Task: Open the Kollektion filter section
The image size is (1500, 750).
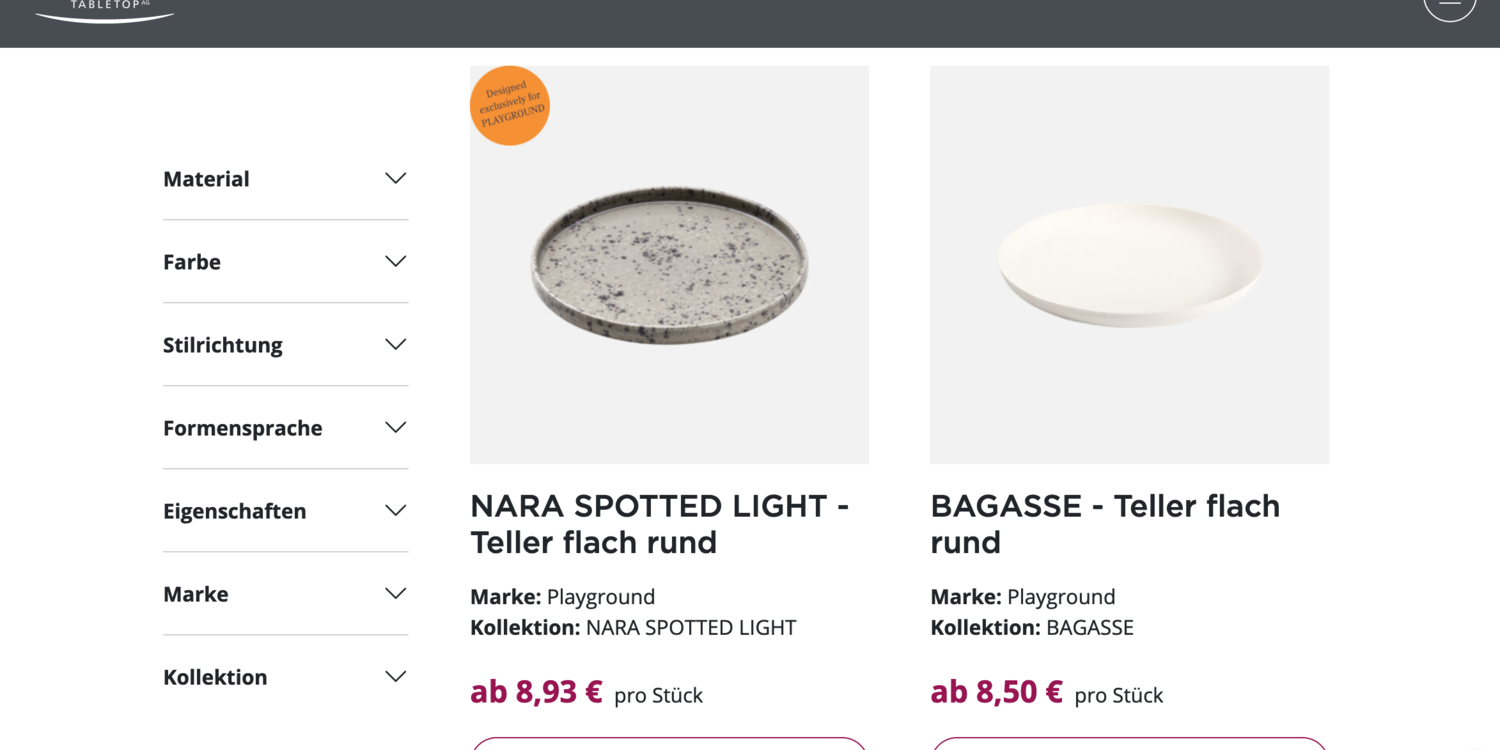Action: pyautogui.click(x=285, y=677)
